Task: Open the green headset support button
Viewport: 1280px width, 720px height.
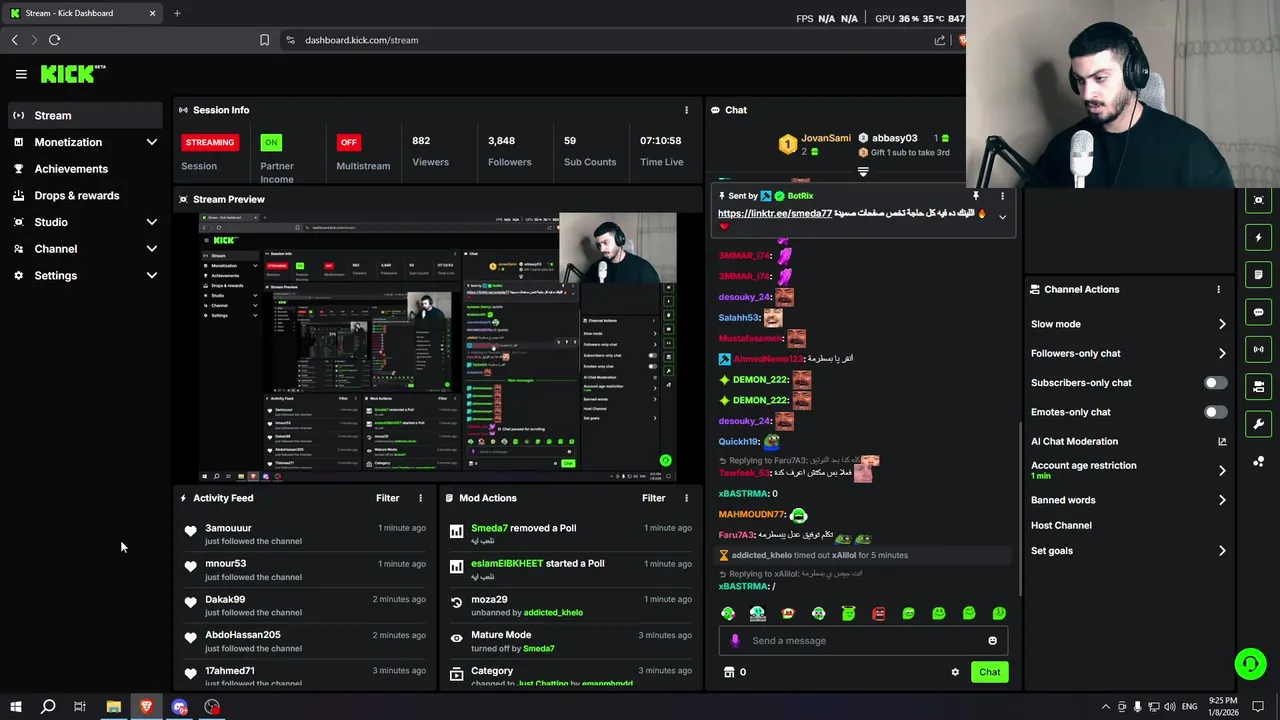Action: point(1250,664)
